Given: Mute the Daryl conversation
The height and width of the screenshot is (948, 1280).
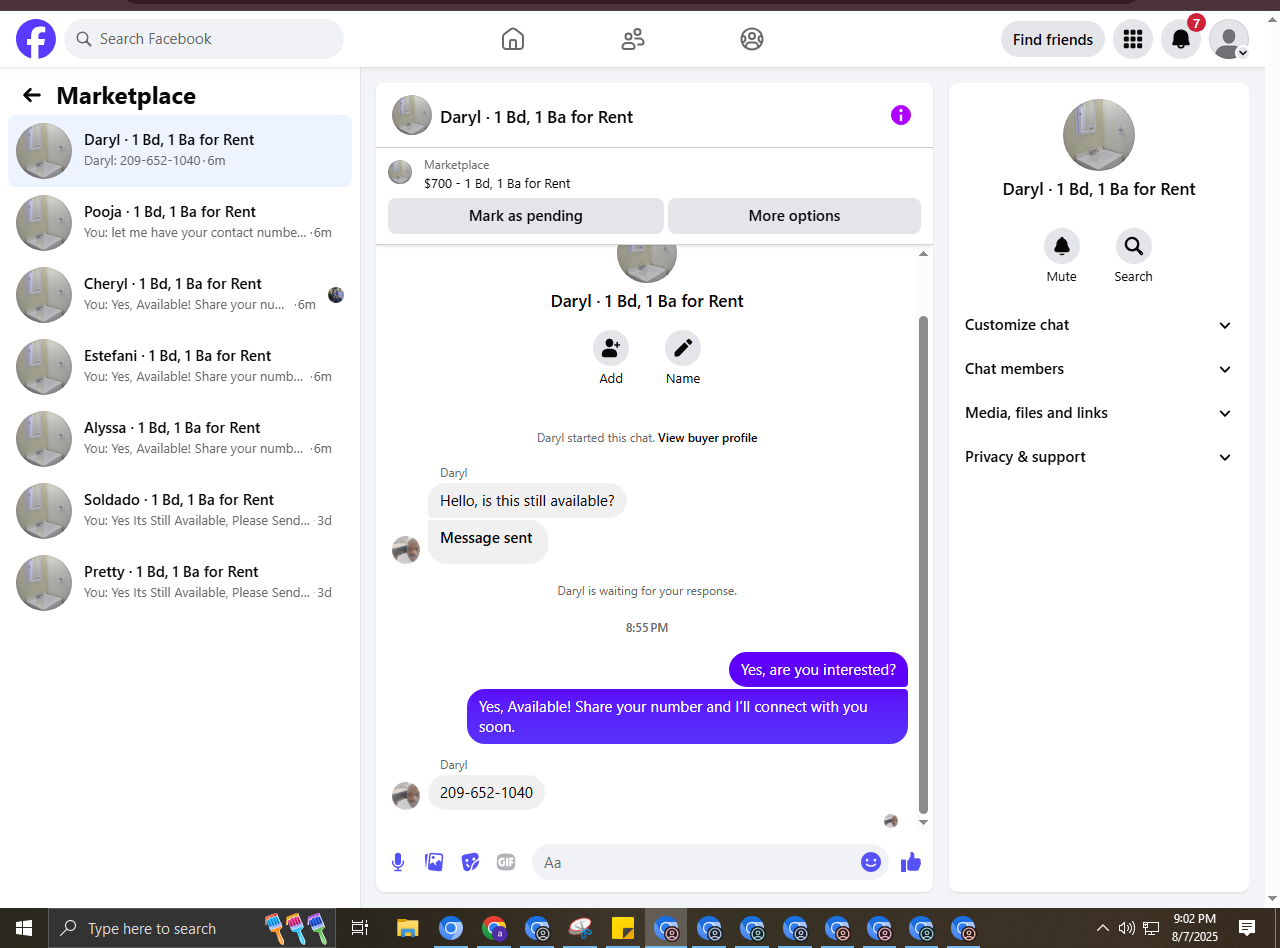Looking at the screenshot, I should tap(1062, 246).
